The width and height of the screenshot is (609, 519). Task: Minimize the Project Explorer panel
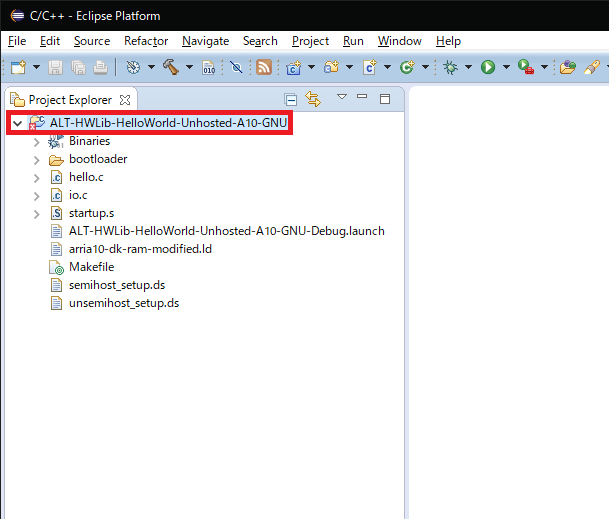[x=363, y=98]
